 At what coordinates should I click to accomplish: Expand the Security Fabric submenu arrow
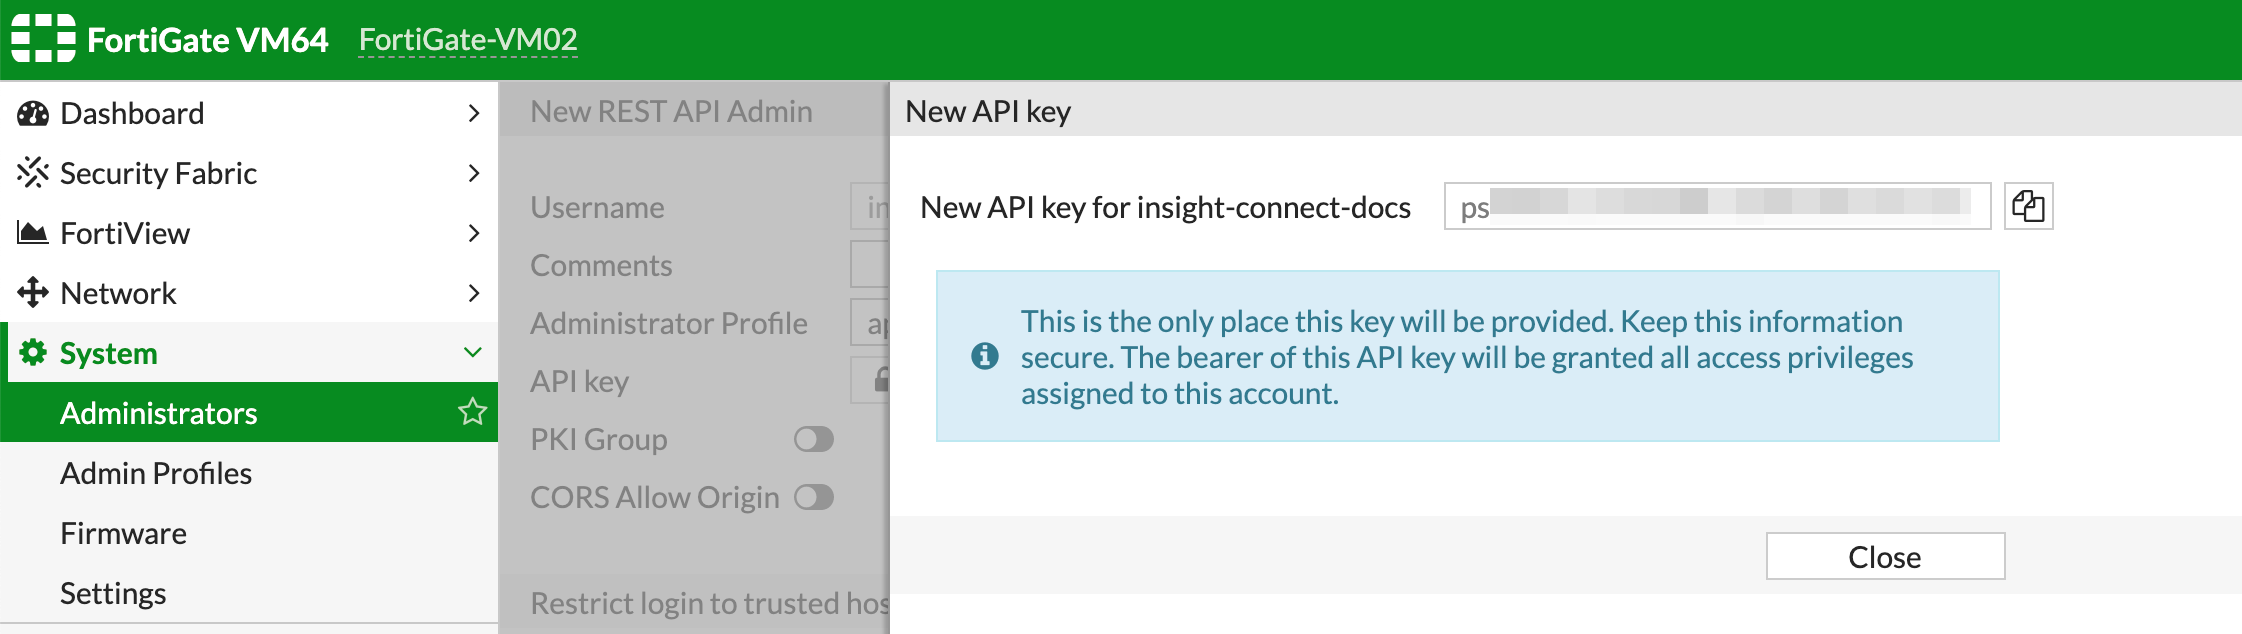click(473, 173)
